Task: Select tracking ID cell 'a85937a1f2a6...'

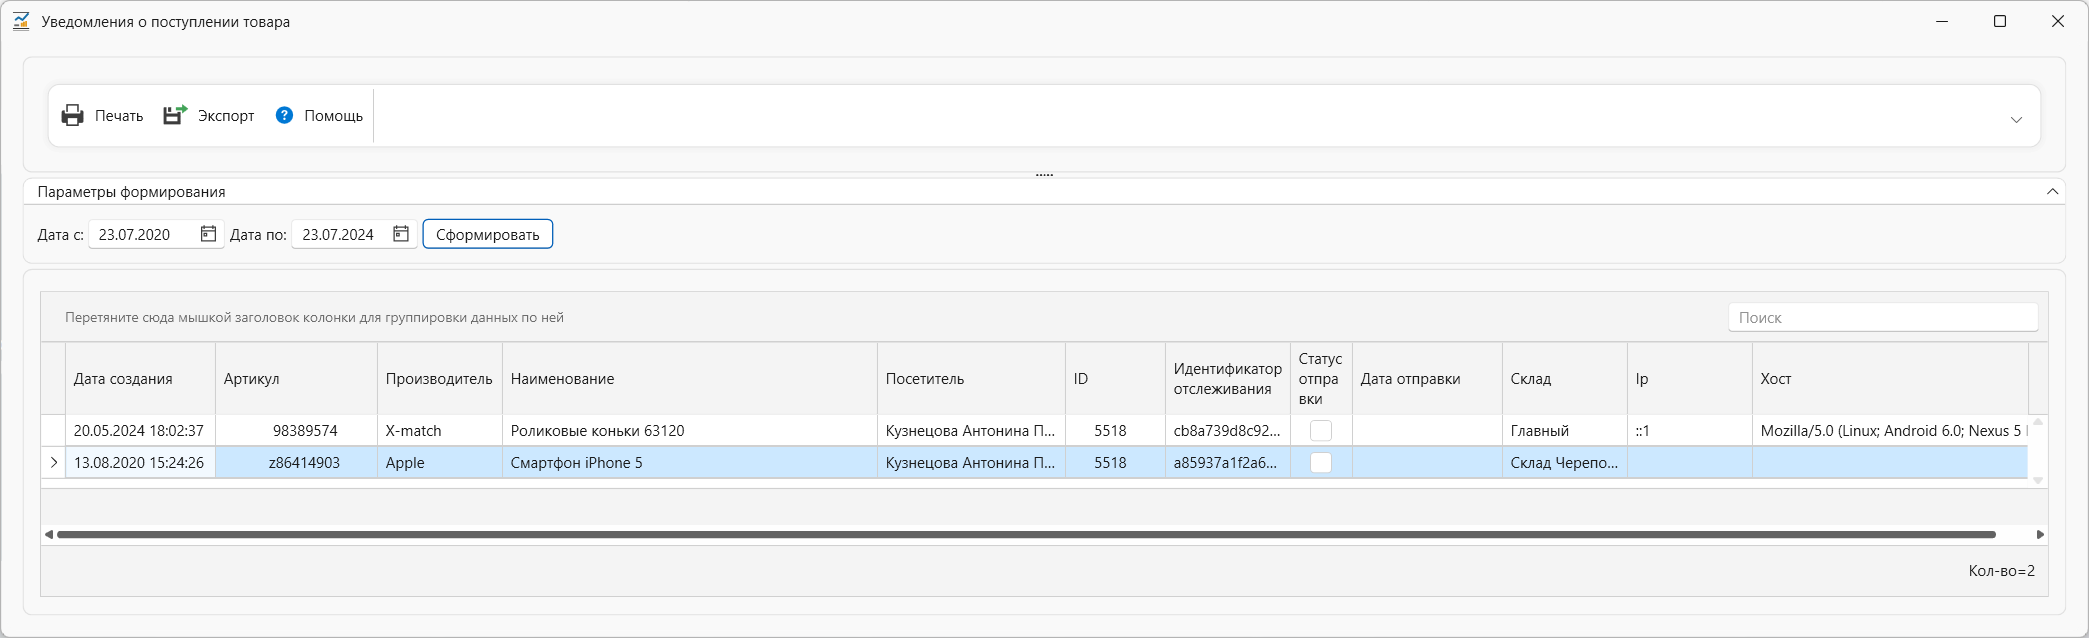Action: pos(1228,463)
